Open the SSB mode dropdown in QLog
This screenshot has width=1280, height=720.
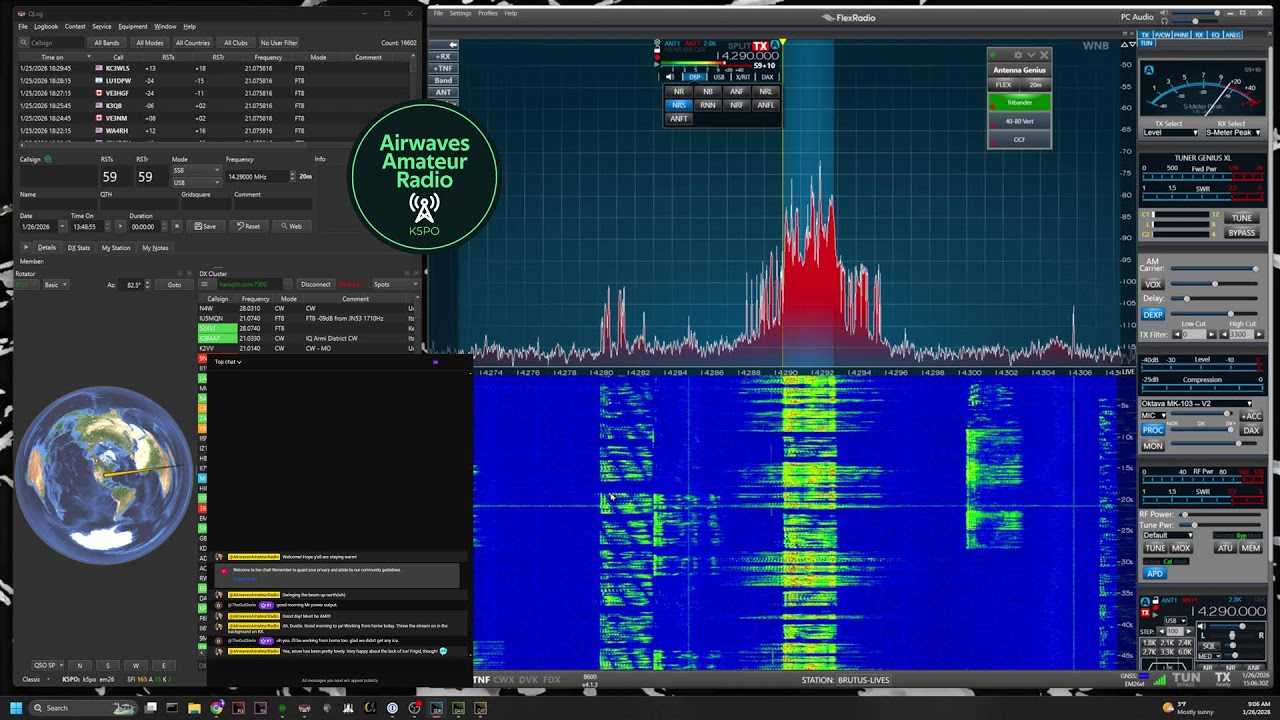pos(195,170)
